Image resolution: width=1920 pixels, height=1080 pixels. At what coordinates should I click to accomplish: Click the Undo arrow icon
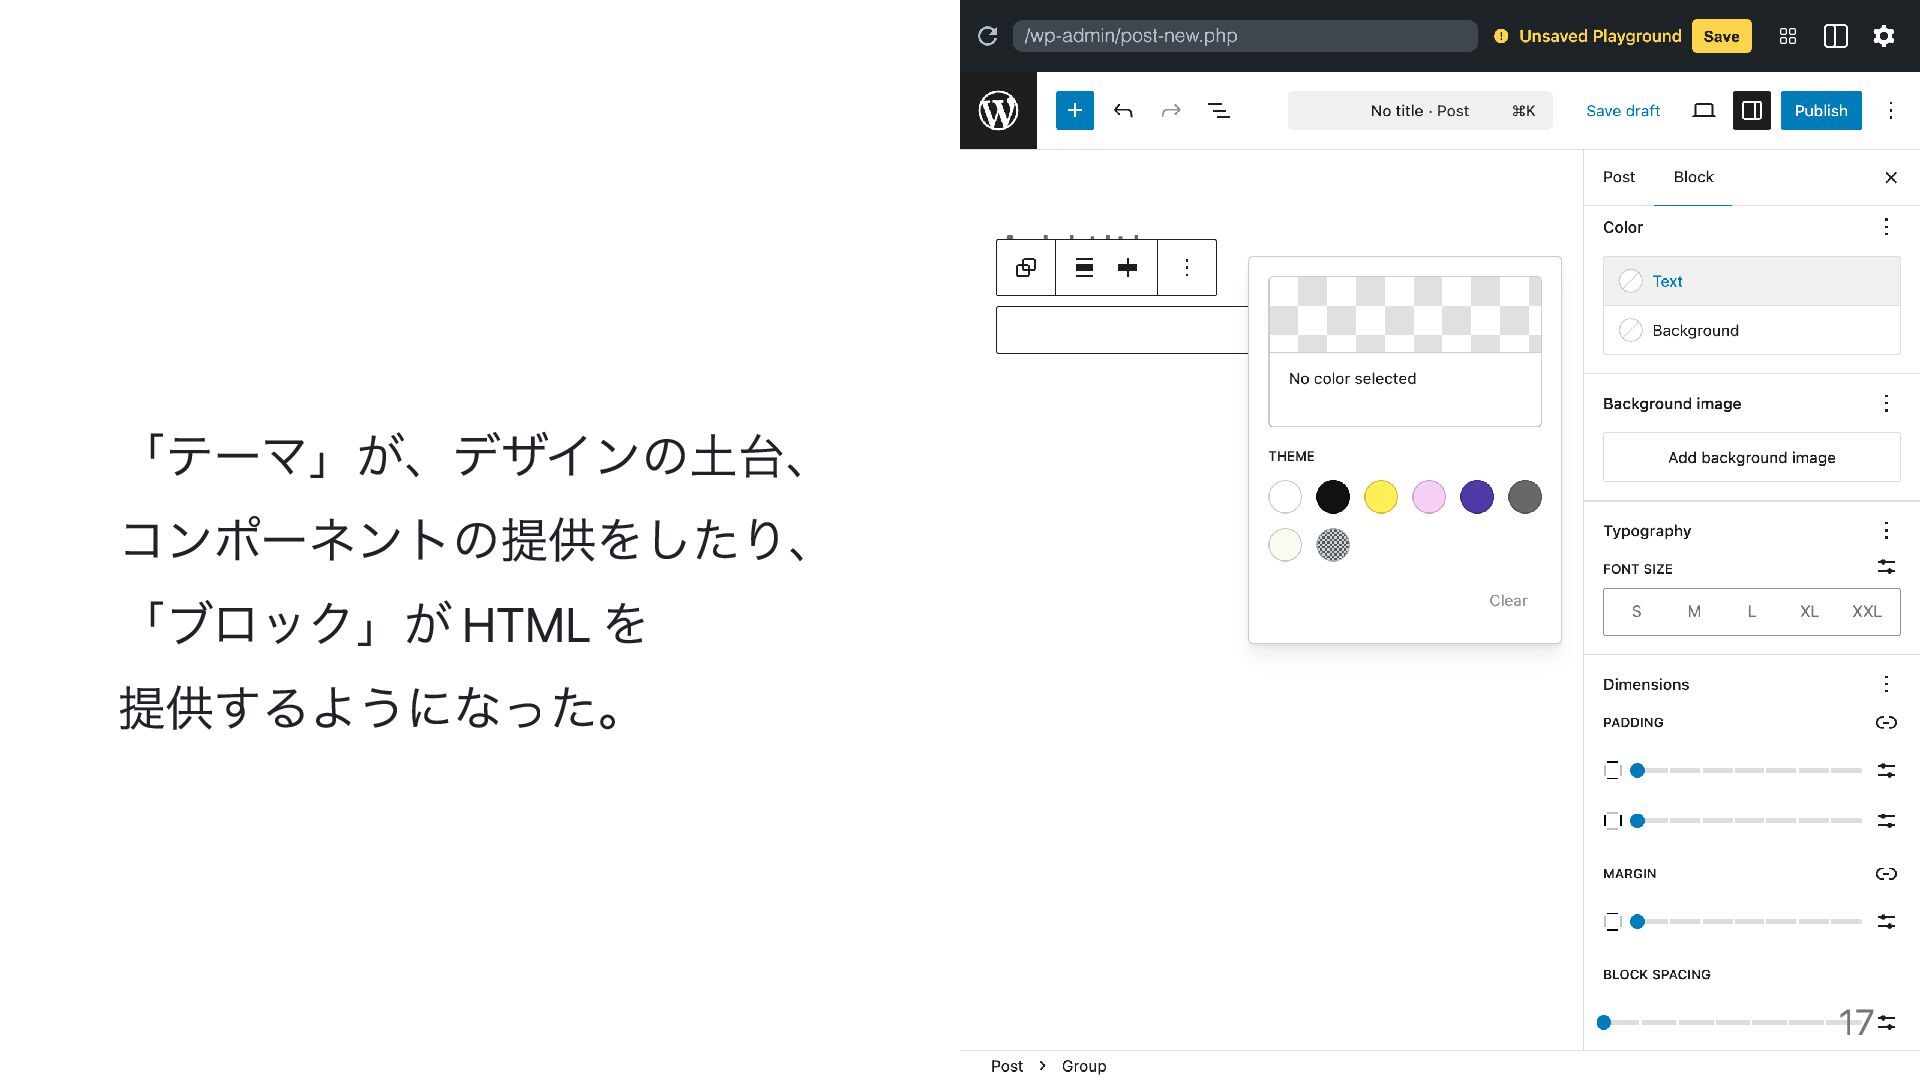click(x=1123, y=110)
